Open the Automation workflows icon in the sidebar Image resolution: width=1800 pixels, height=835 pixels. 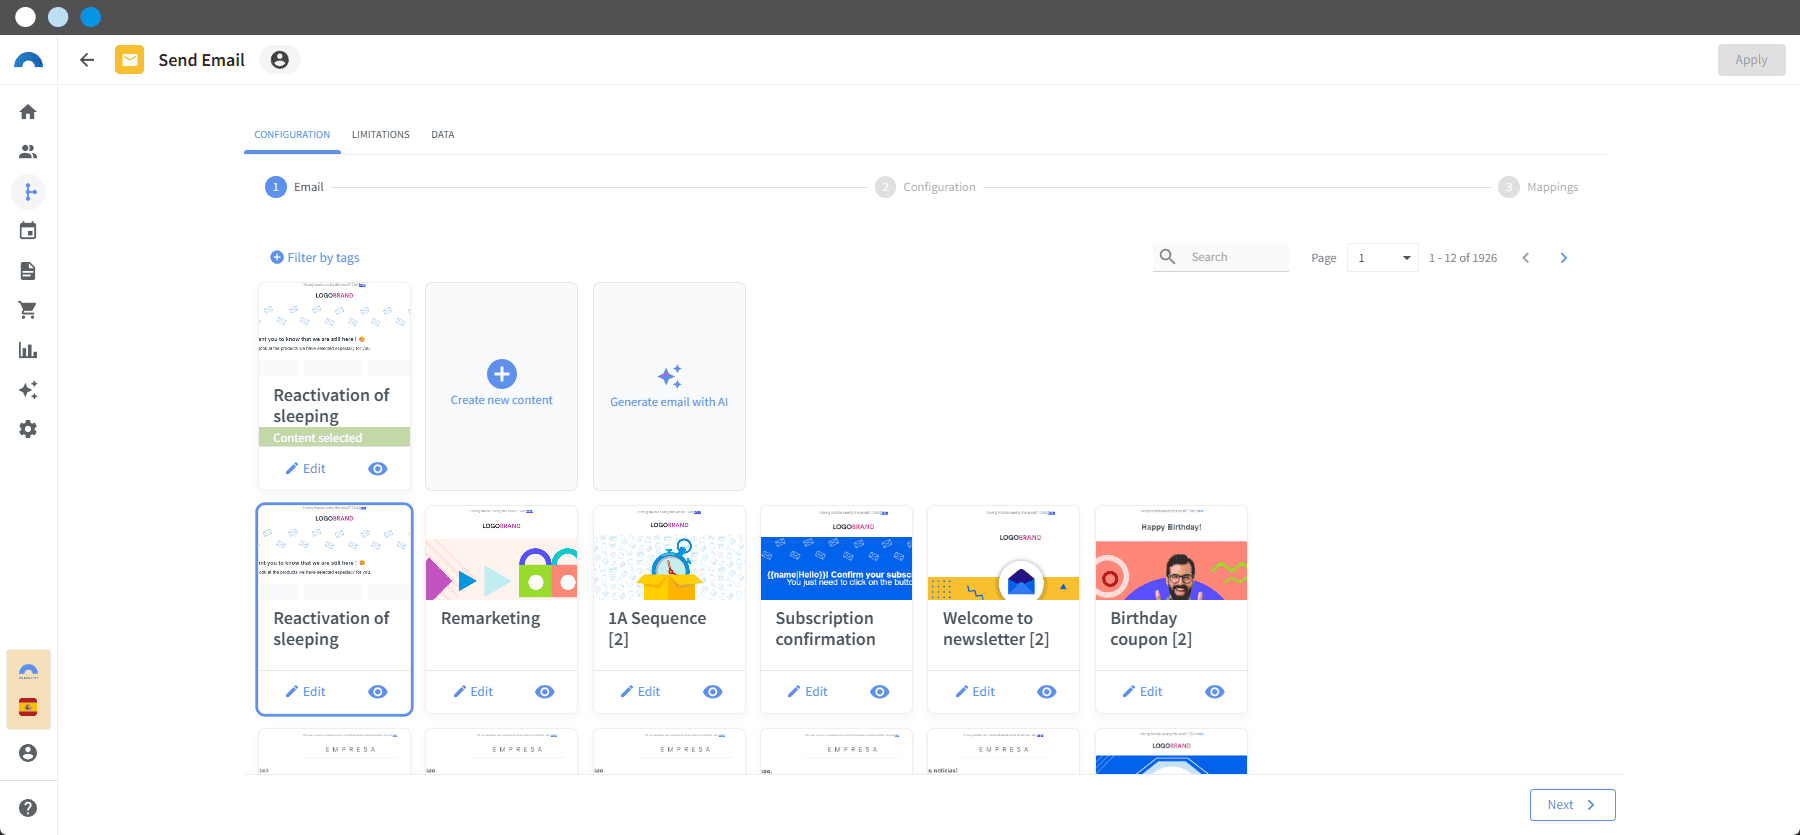click(x=28, y=191)
